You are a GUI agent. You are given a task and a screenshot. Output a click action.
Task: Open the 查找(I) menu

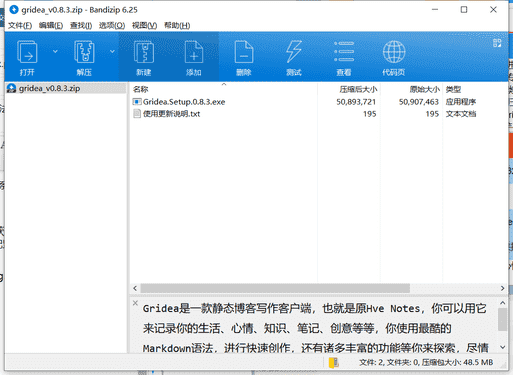81,25
